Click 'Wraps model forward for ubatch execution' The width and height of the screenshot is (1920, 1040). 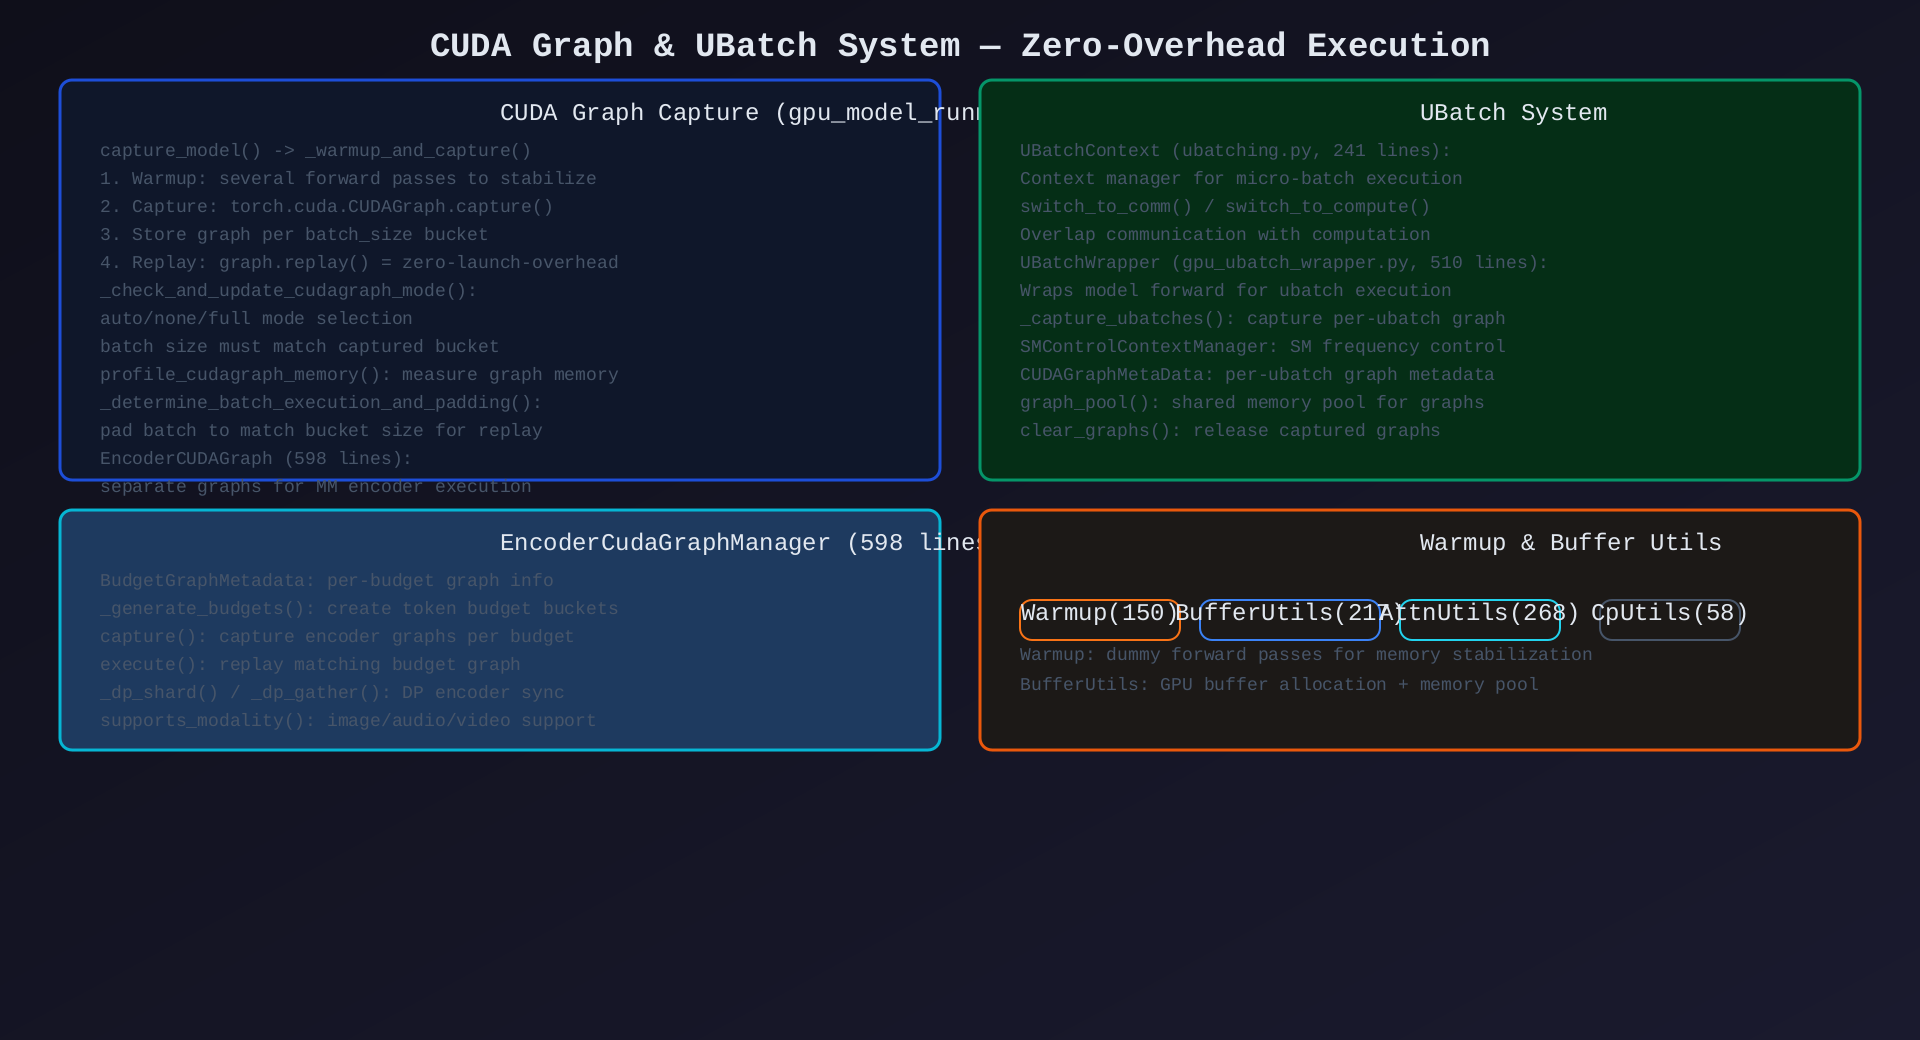[x=1236, y=291]
